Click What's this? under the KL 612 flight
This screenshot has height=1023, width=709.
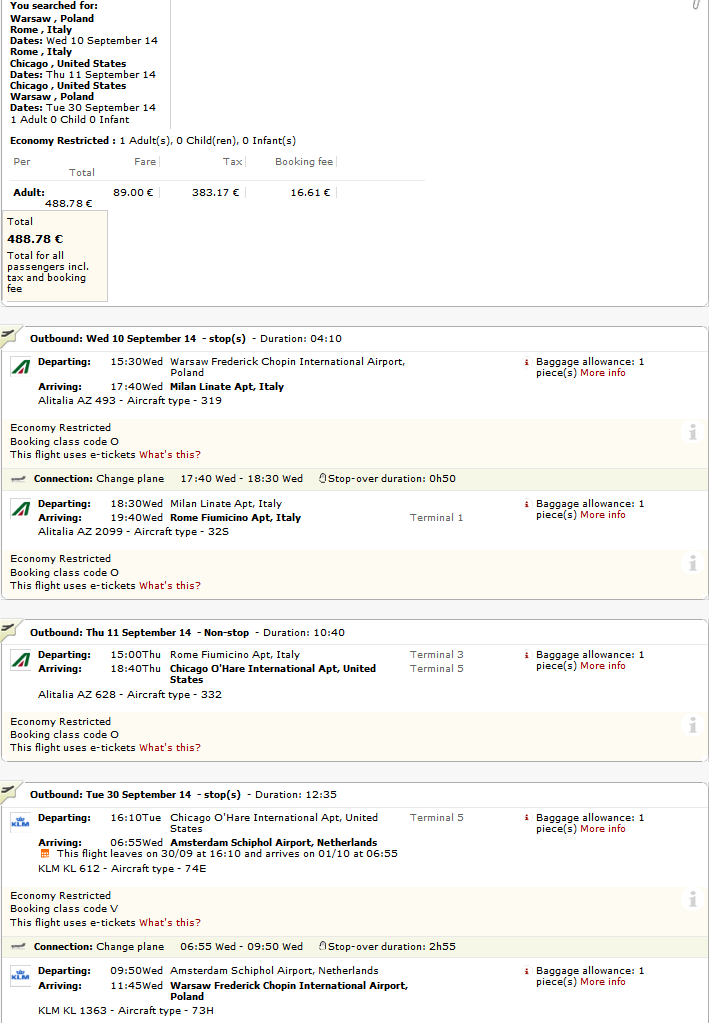click(170, 923)
